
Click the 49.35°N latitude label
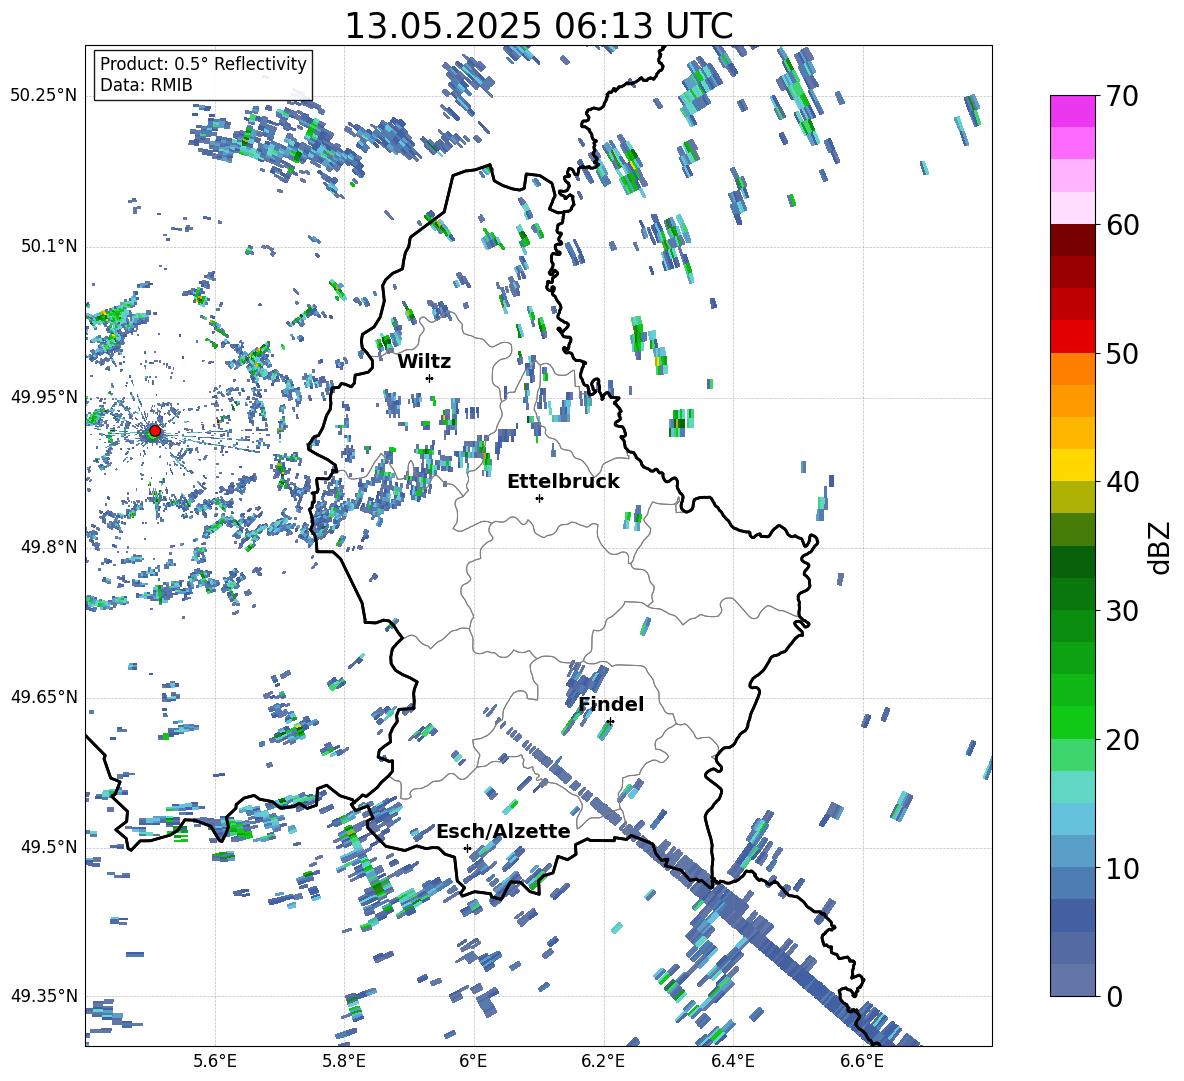[44, 996]
